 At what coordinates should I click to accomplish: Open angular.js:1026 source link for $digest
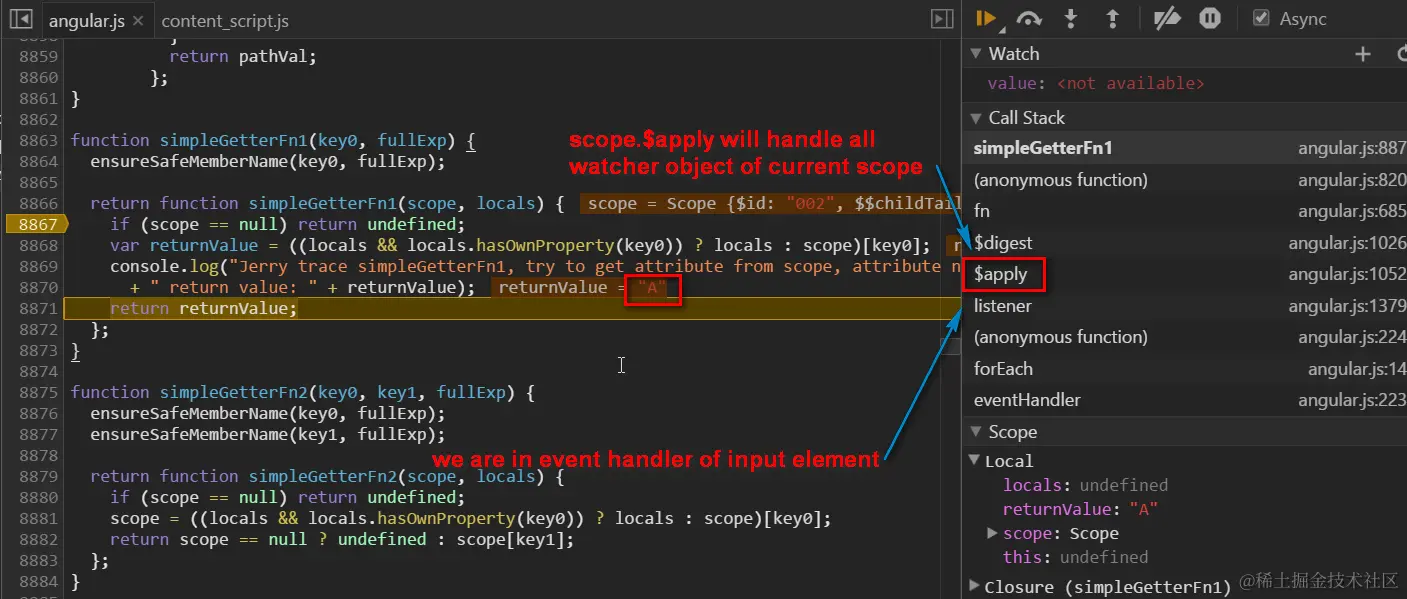click(1347, 243)
